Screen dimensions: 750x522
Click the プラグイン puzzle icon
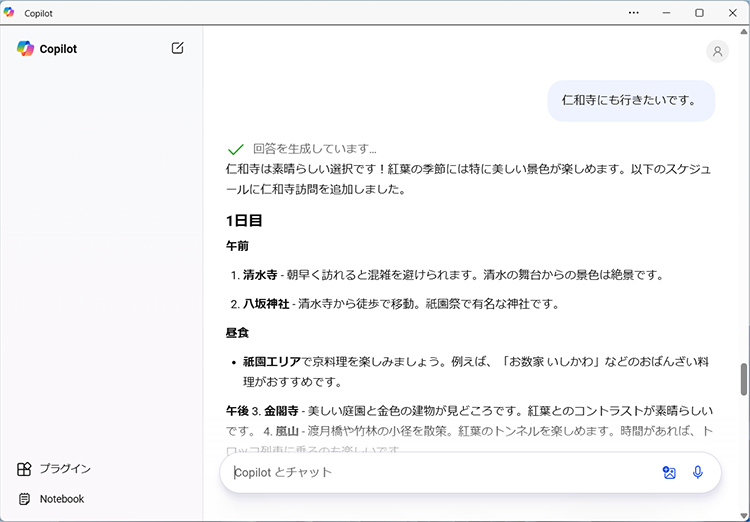point(24,469)
